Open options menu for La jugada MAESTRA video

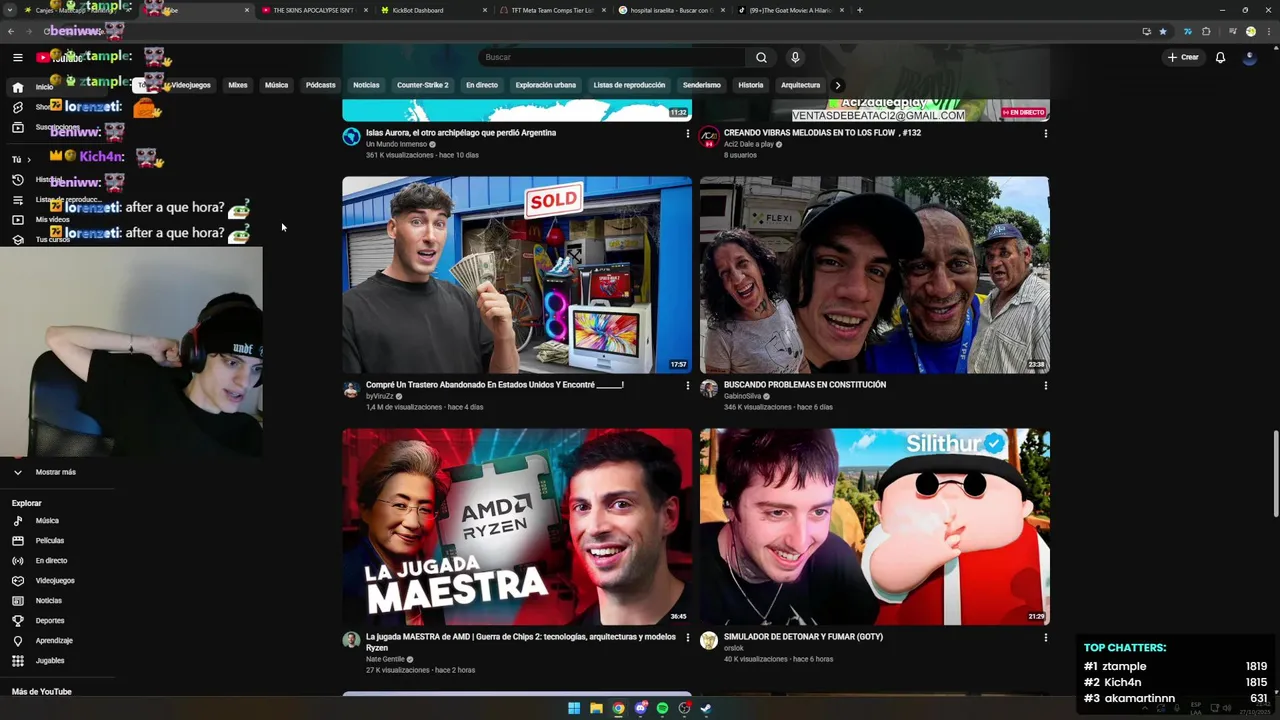[687, 637]
